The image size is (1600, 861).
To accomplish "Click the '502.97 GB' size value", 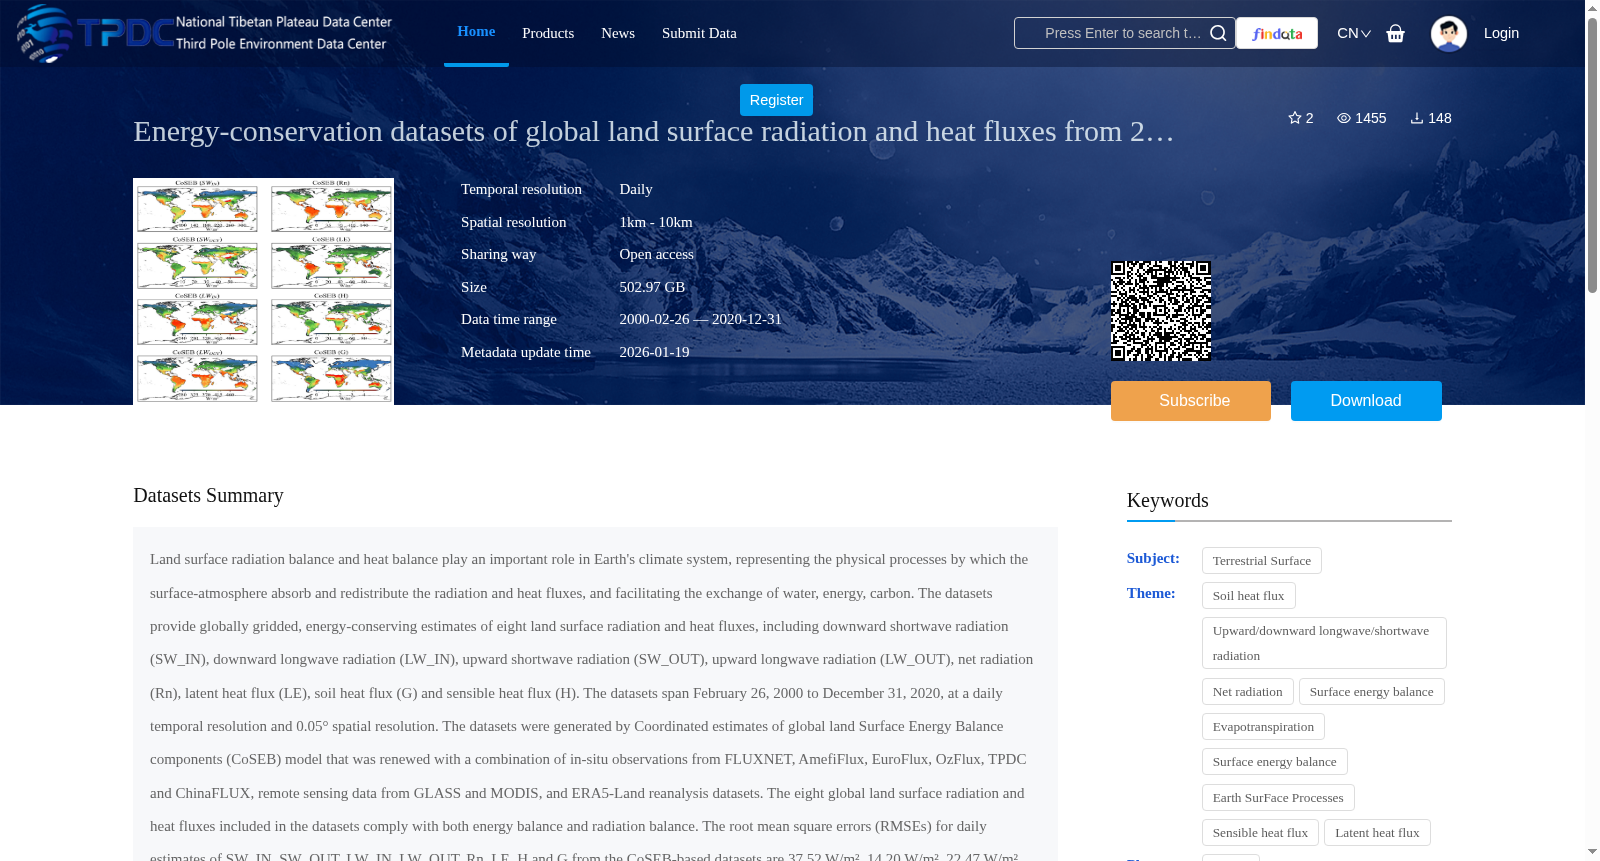I will [x=652, y=287].
